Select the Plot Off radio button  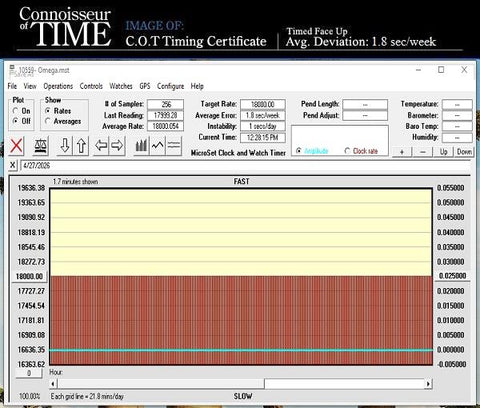pyautogui.click(x=15, y=121)
